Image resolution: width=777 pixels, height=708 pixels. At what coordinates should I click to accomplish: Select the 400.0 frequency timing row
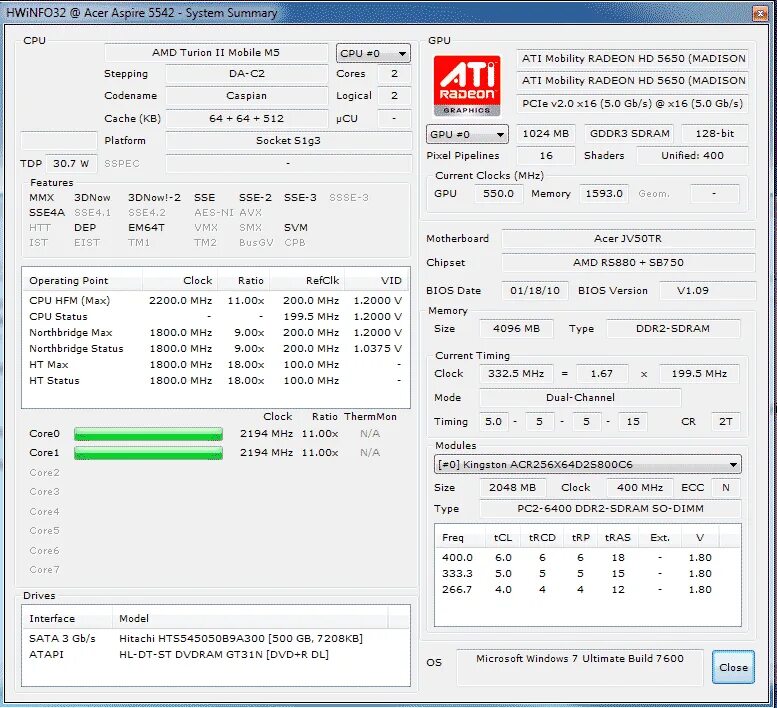587,557
